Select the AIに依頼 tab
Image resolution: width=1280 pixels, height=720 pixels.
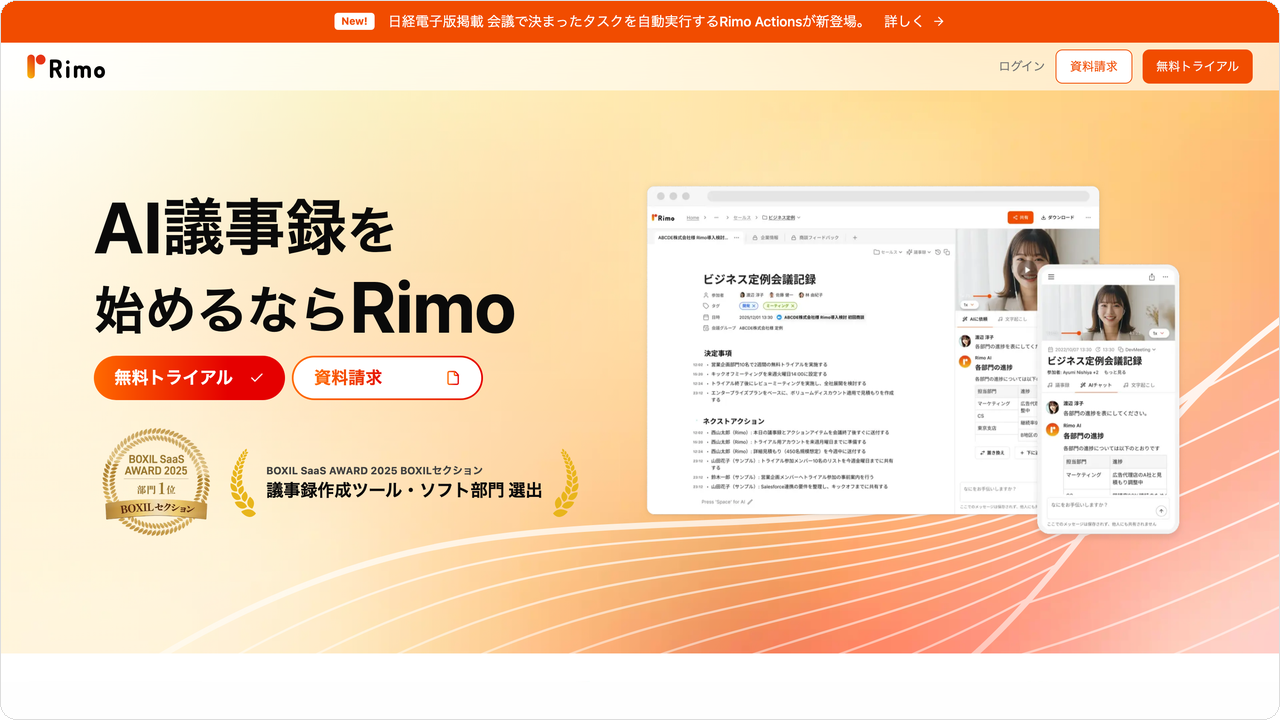(x=975, y=319)
